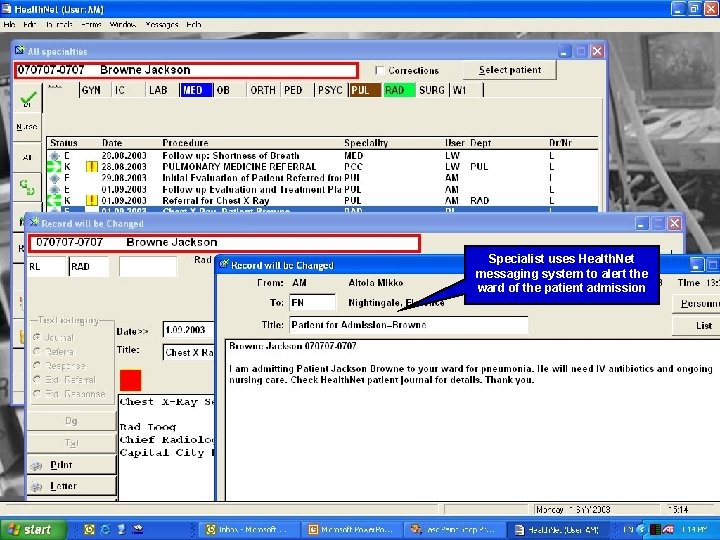
Task: Click the All specialties window title icon
Action: (20, 51)
